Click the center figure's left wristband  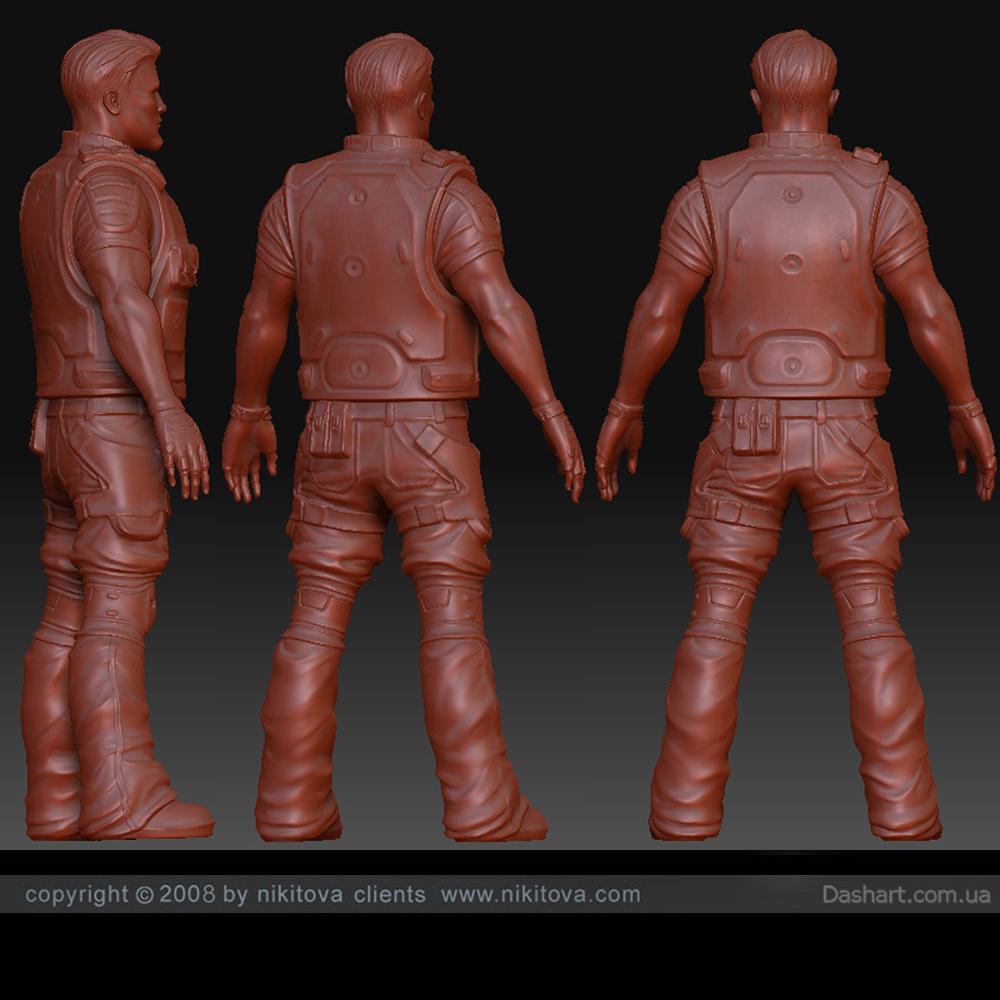click(250, 412)
